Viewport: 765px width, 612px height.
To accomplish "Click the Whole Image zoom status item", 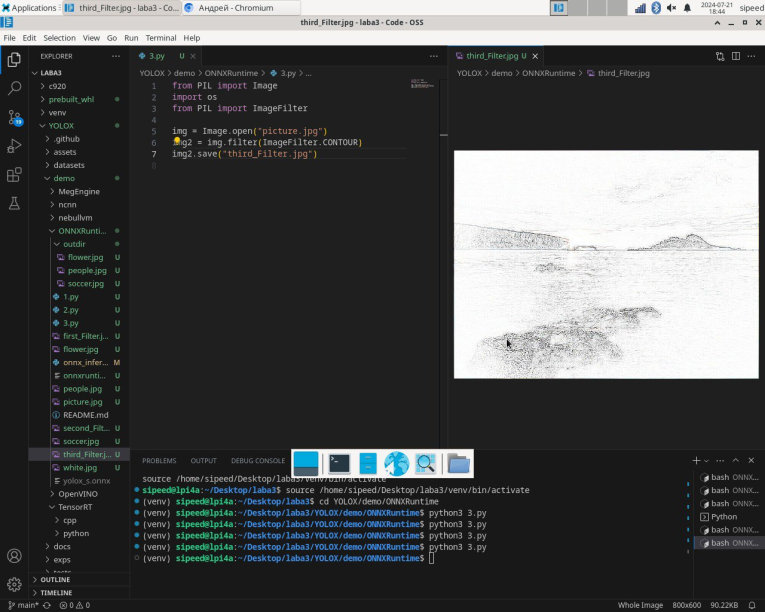I will [x=640, y=605].
